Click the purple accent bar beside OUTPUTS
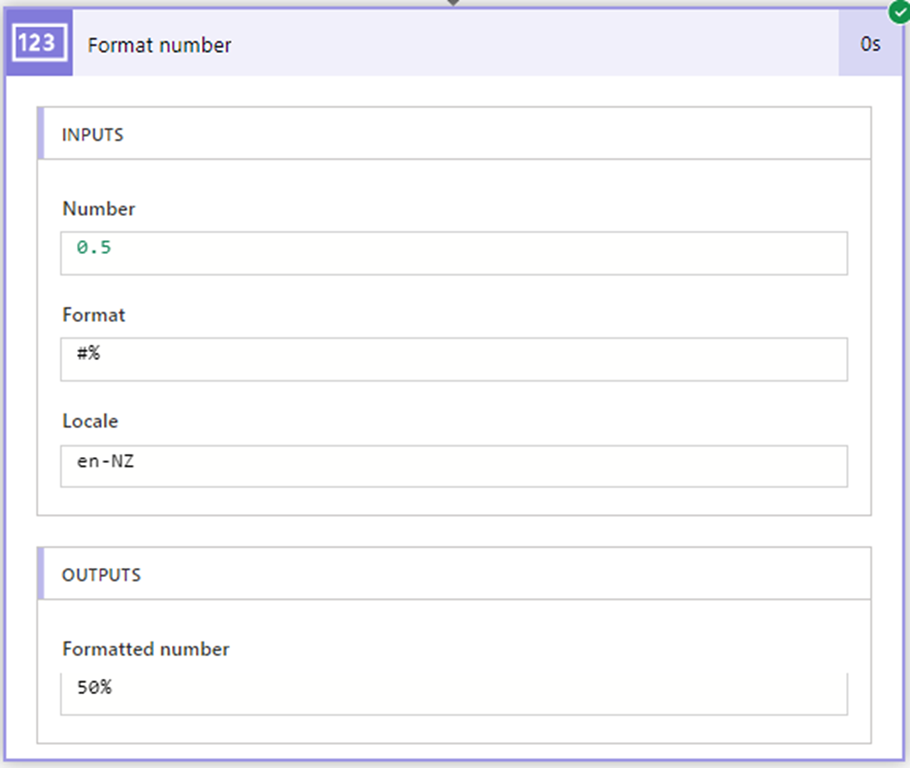The height and width of the screenshot is (768, 910). (40, 574)
